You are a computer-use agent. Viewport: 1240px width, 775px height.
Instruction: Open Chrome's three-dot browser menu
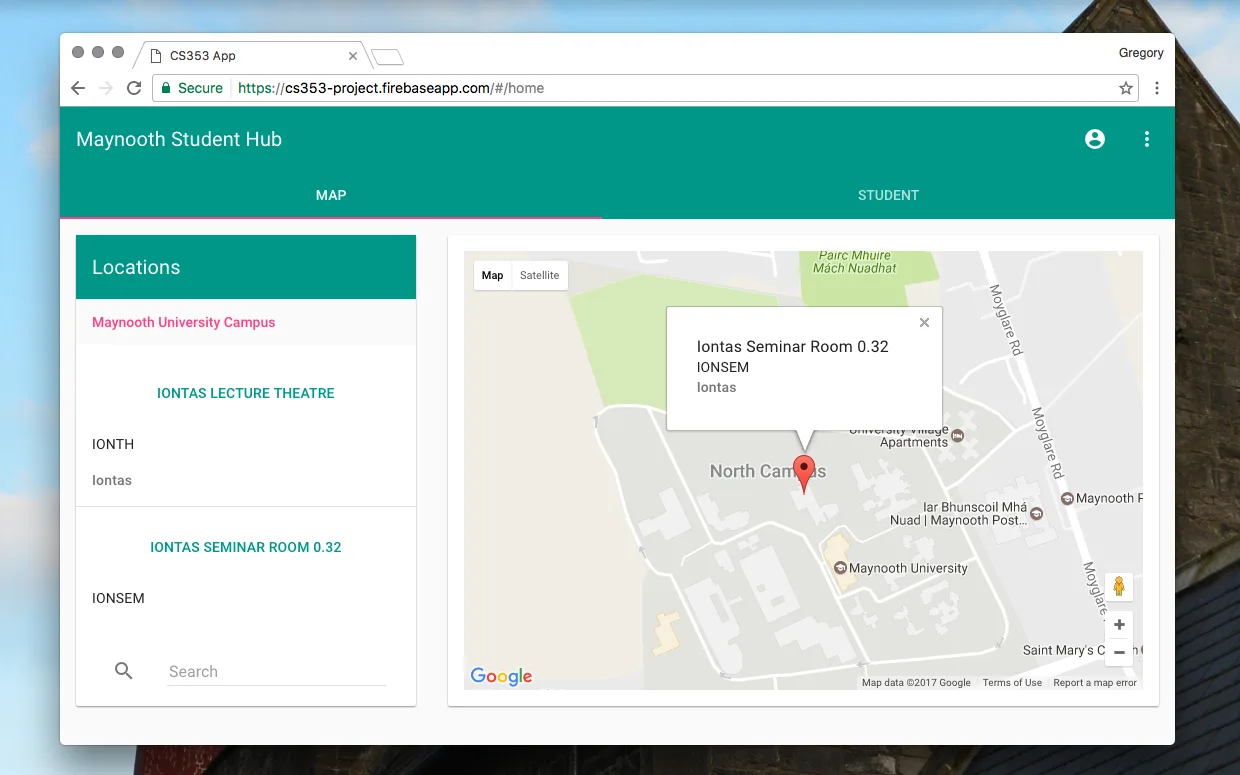click(x=1157, y=88)
